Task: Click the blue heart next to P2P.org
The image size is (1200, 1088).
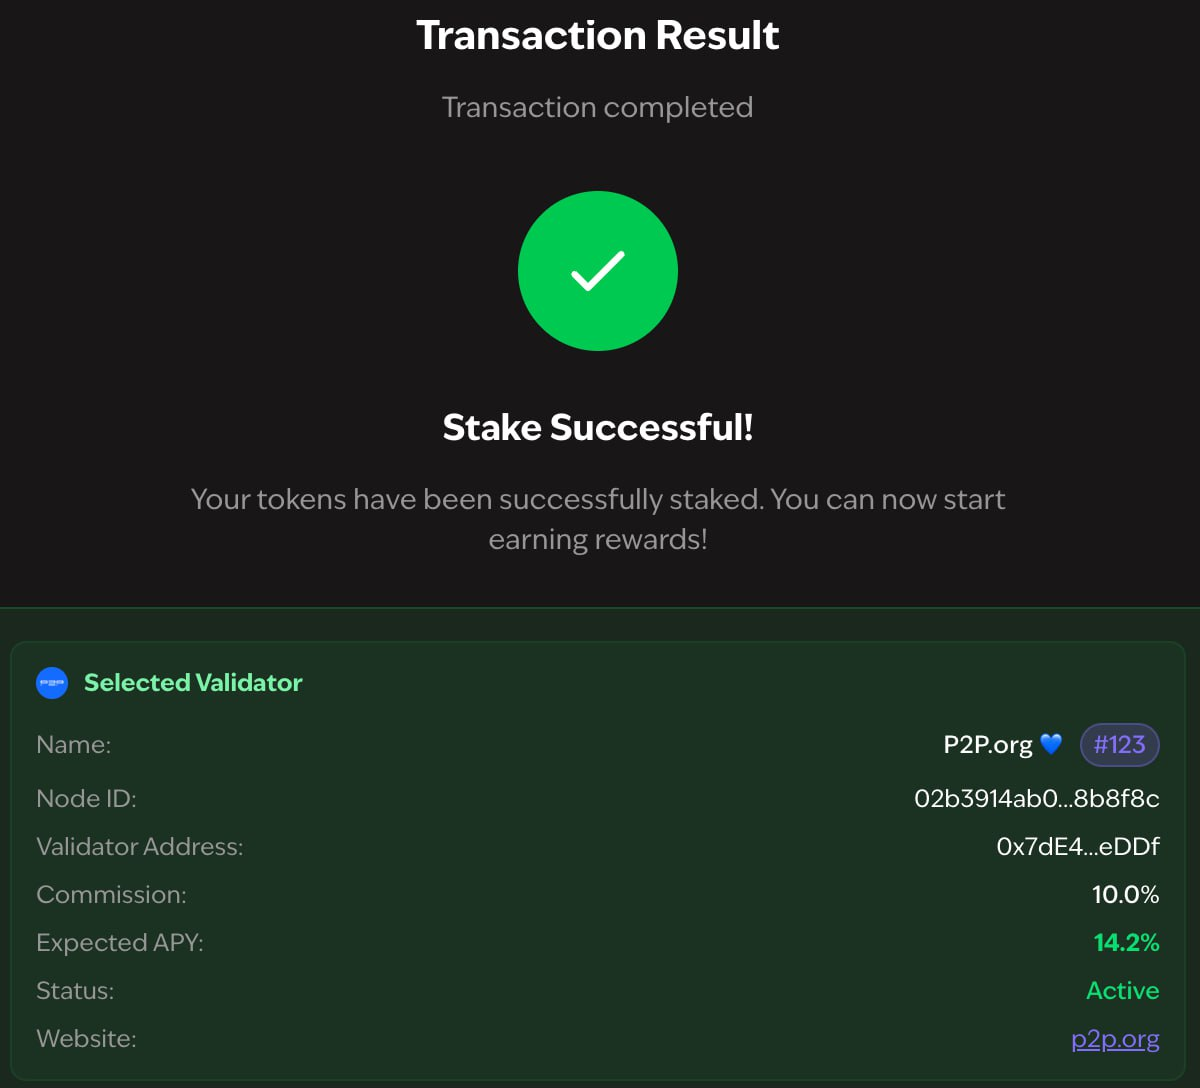Action: pyautogui.click(x=1050, y=745)
